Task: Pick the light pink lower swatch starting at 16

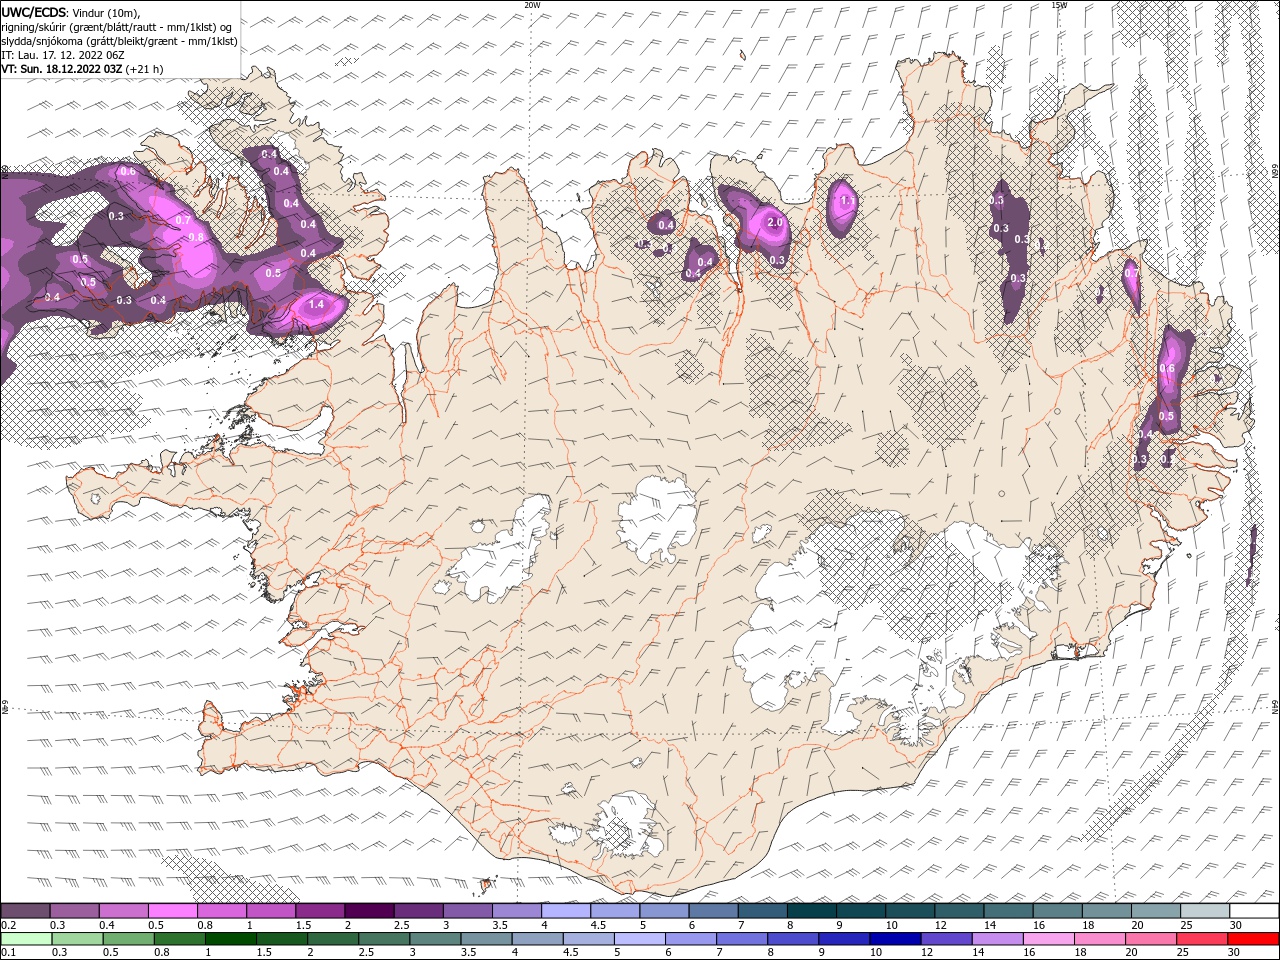Action: pos(1048,938)
